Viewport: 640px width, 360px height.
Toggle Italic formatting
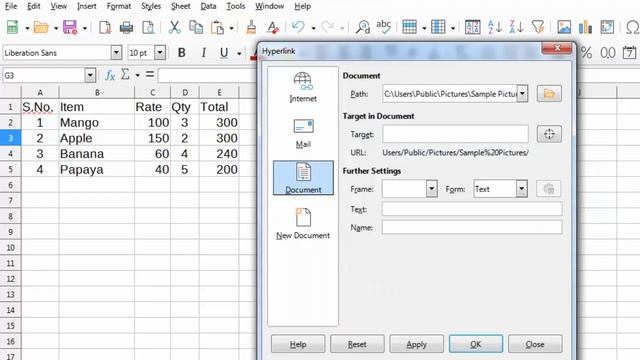tap(203, 53)
